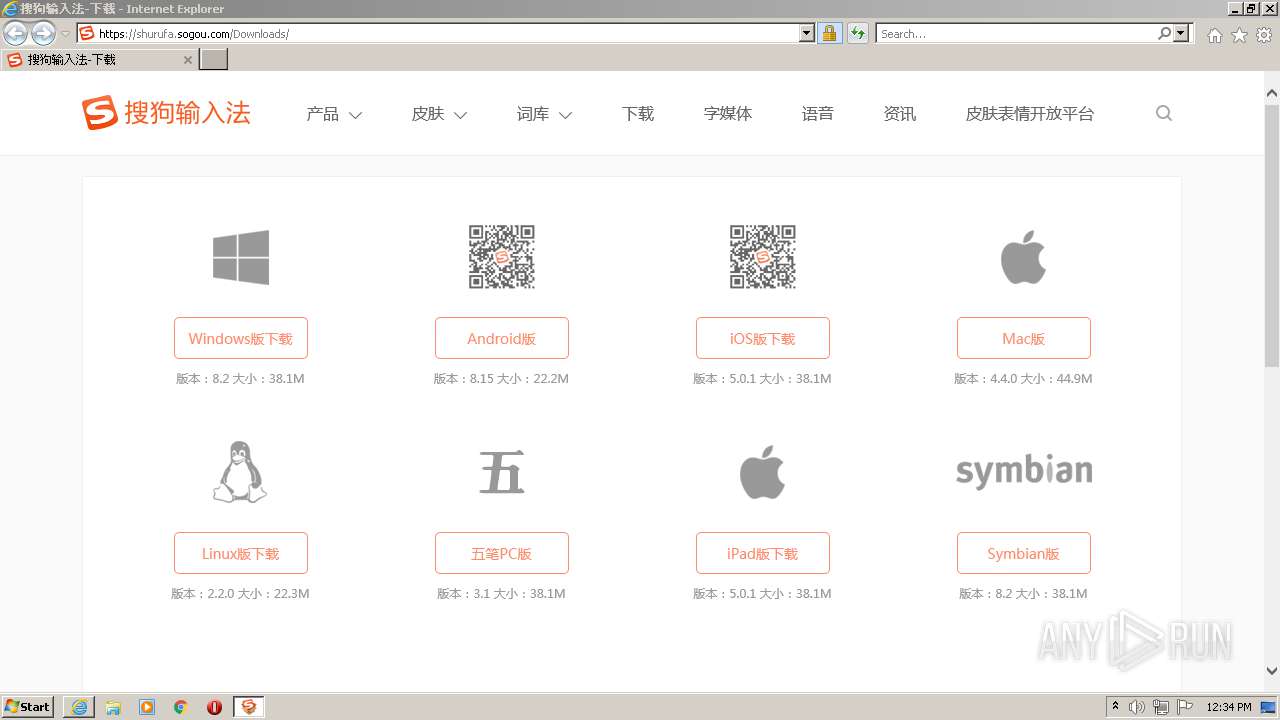
Task: Open the 下载 nav item
Action: tap(638, 114)
